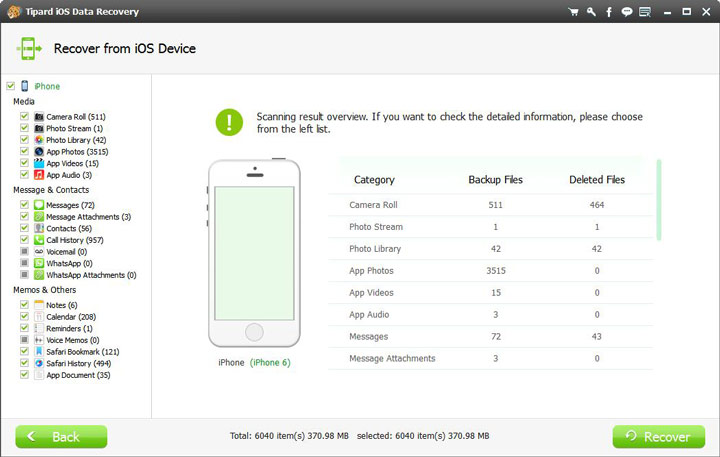
Task: Click the Backup Files column header
Action: pos(495,180)
